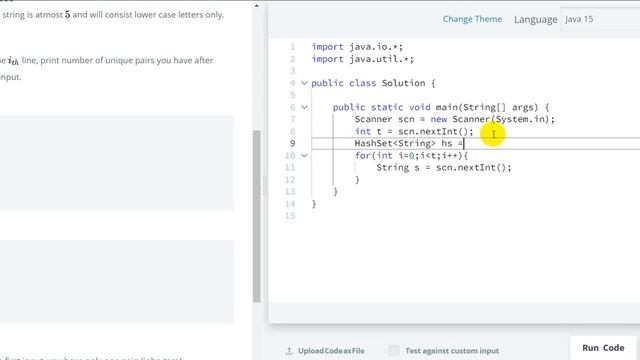Click 'public static void main(String[] args) {' line

(441, 107)
